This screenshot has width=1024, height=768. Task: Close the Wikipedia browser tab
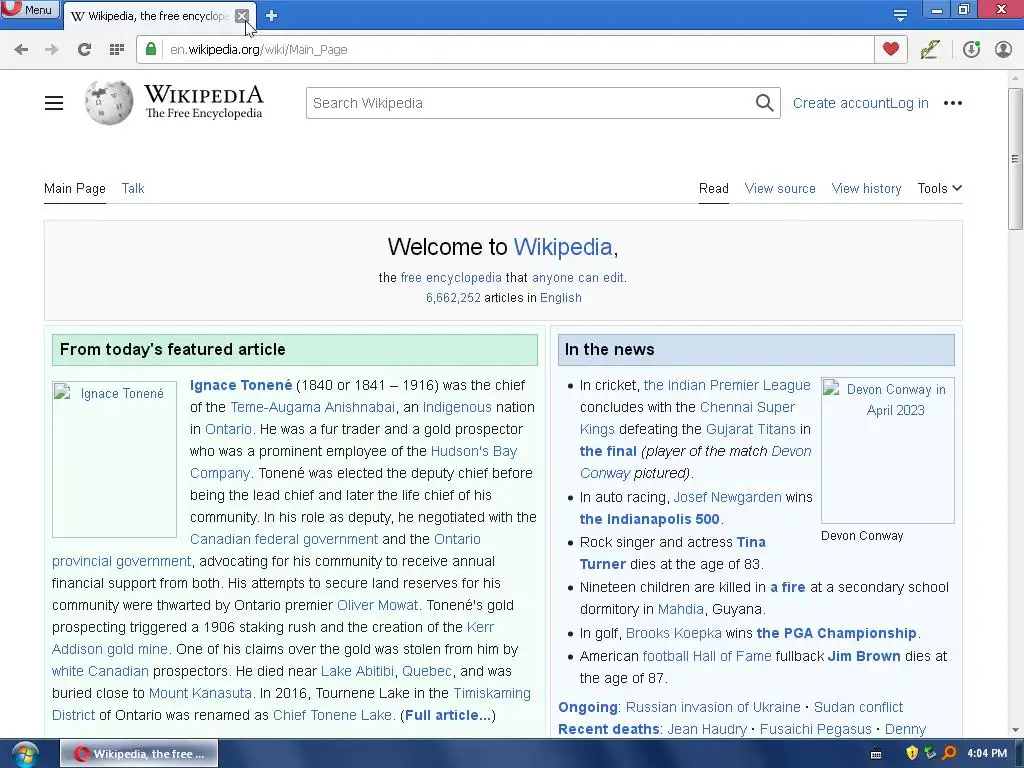click(x=242, y=16)
